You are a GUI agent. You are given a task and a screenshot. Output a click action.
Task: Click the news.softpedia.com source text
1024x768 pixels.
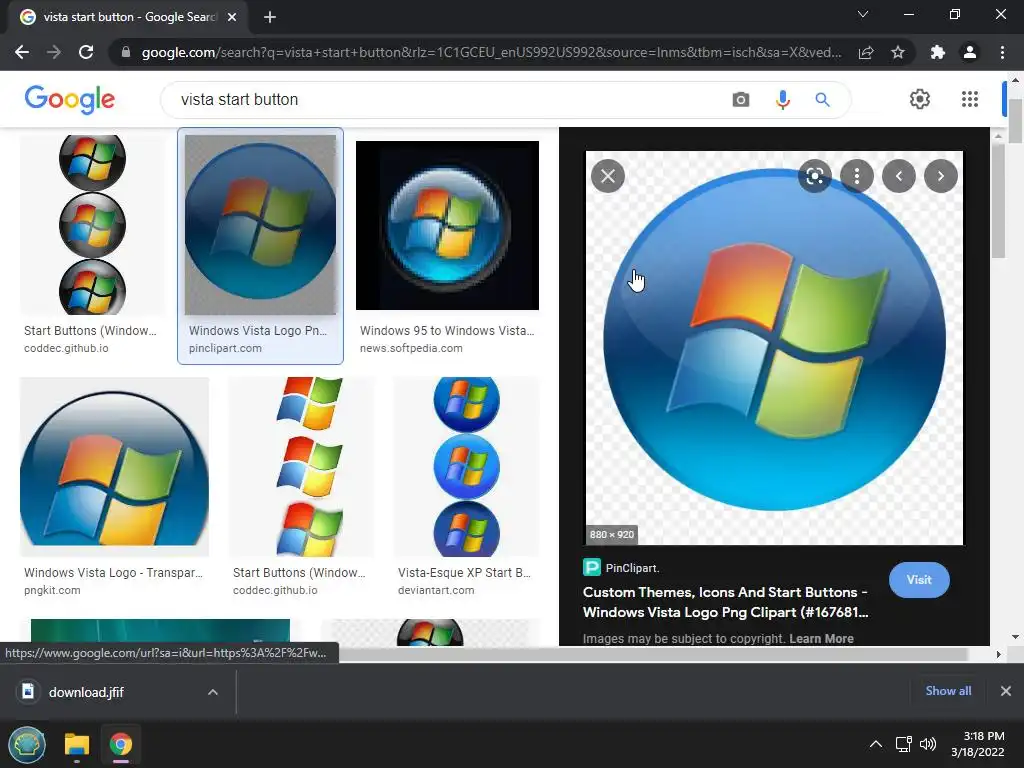[411, 349]
